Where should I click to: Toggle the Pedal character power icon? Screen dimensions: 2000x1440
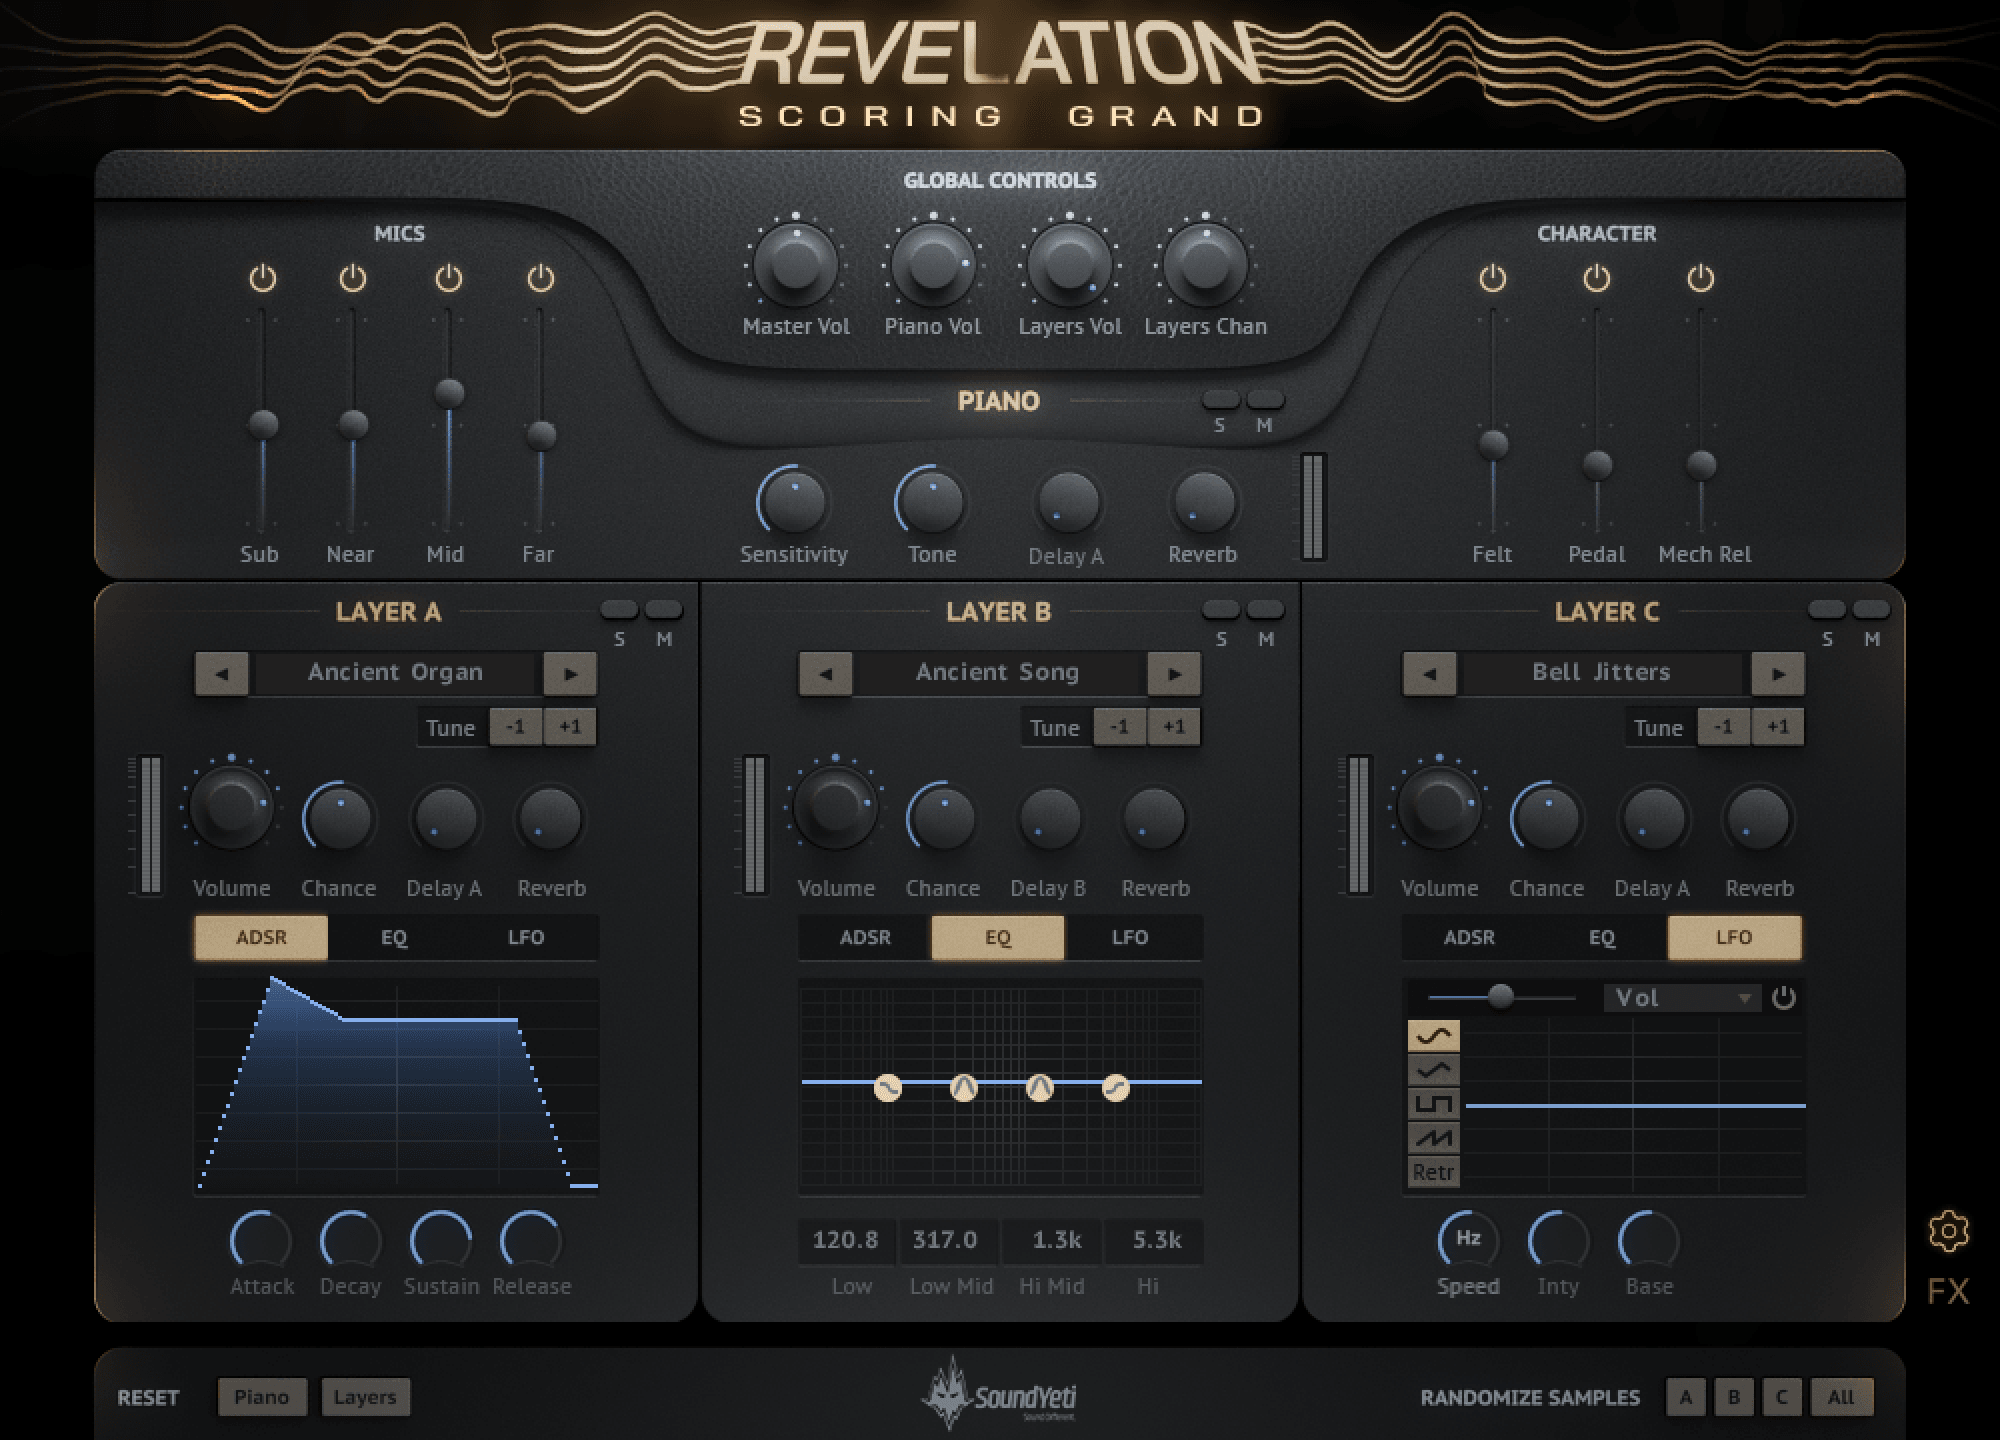tap(1596, 278)
